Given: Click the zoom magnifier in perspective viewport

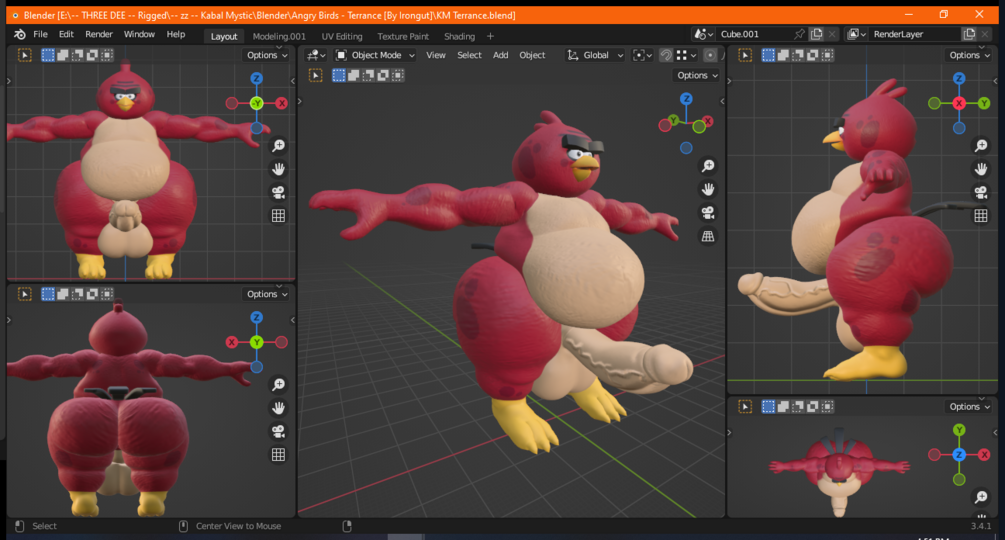Looking at the screenshot, I should 708,167.
